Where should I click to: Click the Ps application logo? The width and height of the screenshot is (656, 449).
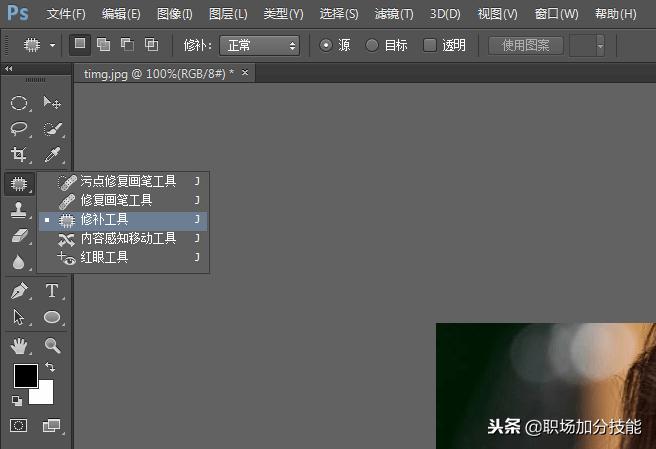tap(18, 13)
